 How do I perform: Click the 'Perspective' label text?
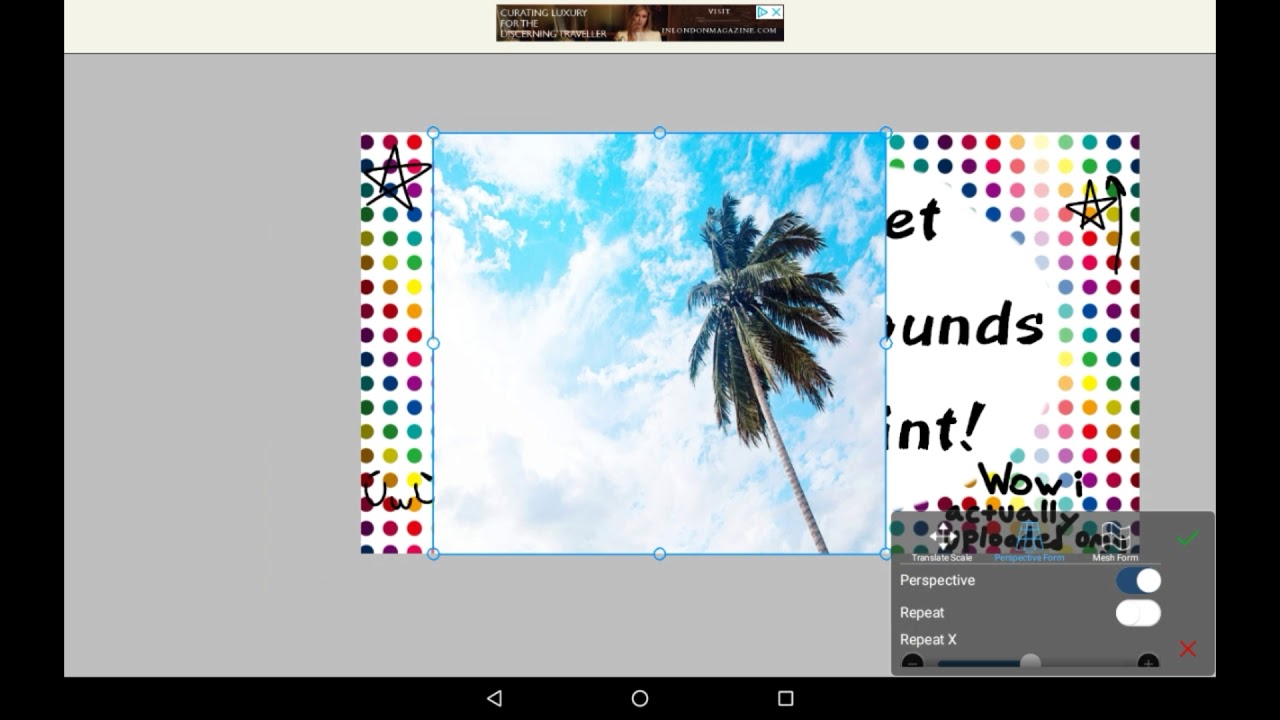(x=937, y=580)
